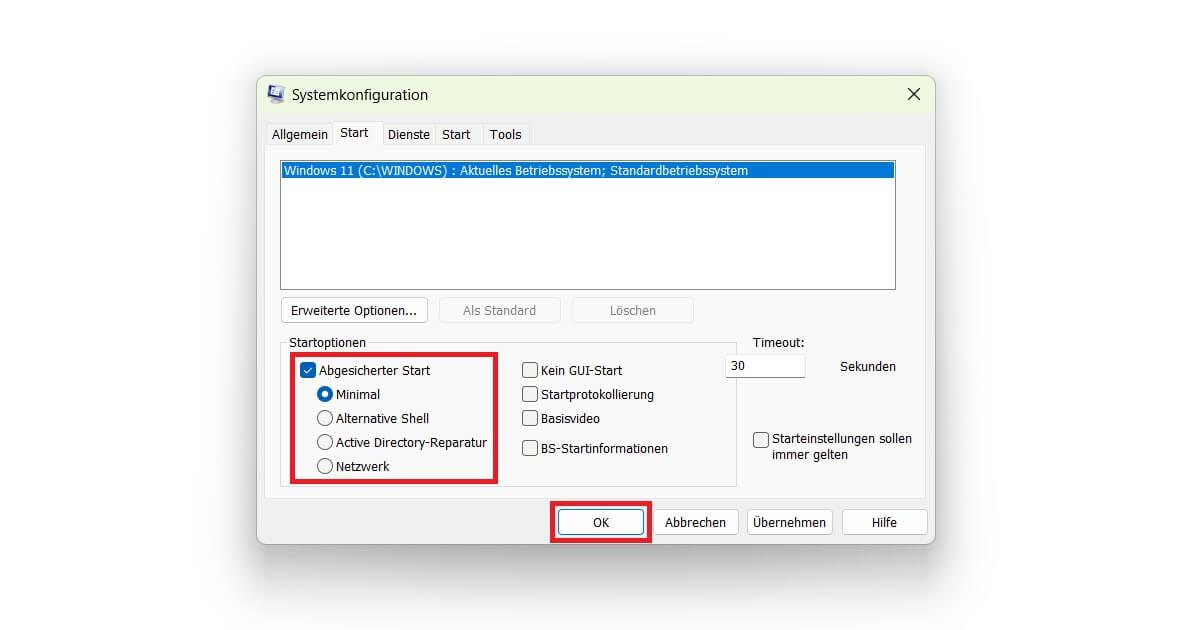Select Active Directory-Reparatur option
This screenshot has height=630, width=1200.
click(325, 442)
